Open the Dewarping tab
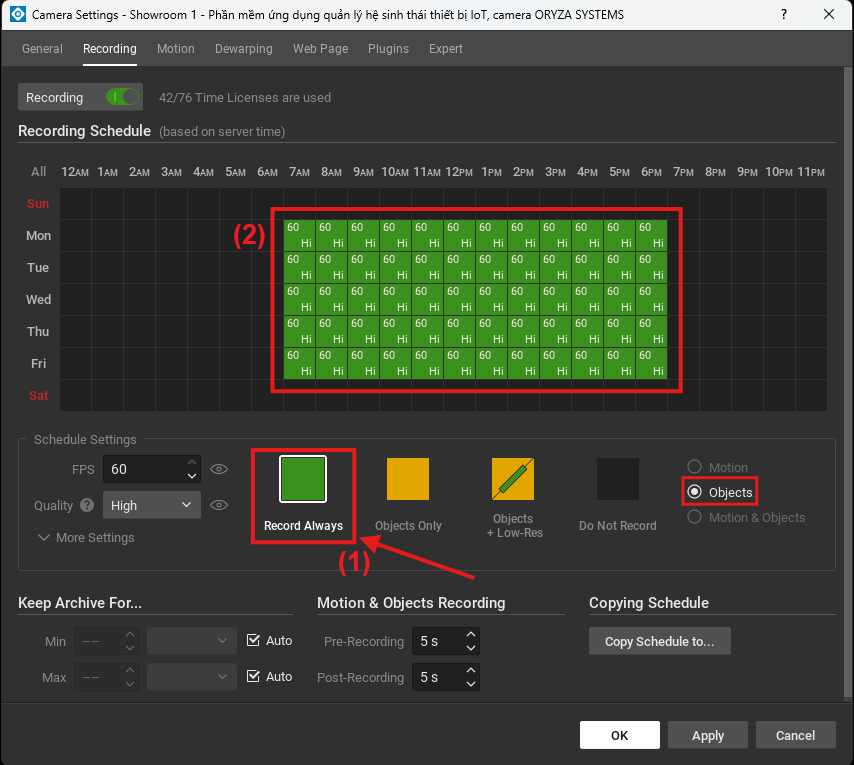This screenshot has width=854, height=765. coord(243,48)
